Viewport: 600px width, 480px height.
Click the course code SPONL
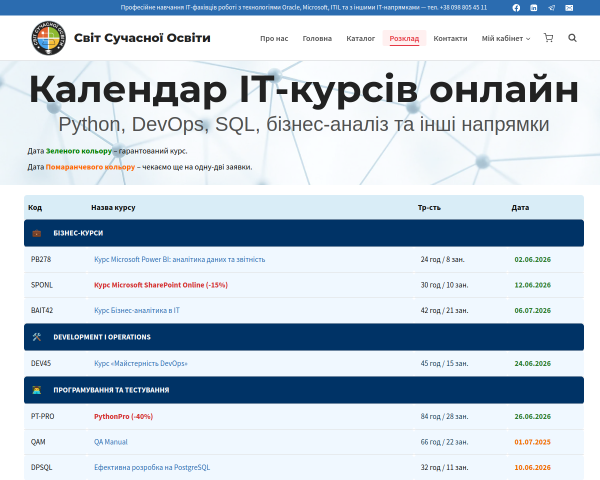coord(42,285)
